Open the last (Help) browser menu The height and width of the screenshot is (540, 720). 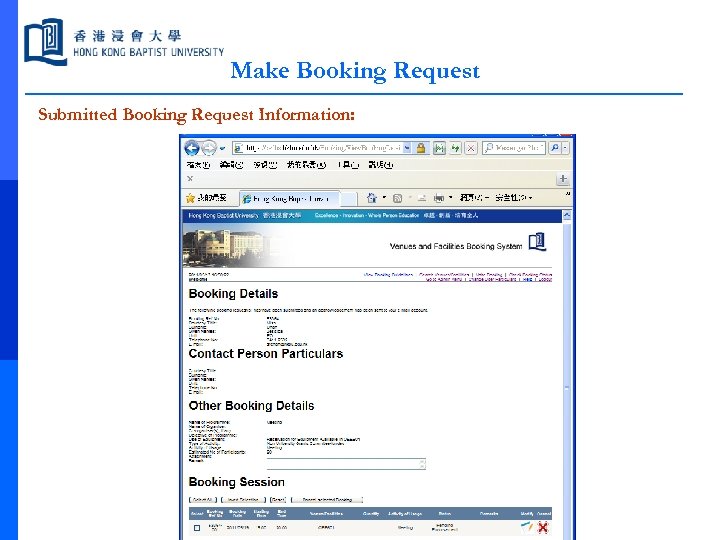pos(381,164)
